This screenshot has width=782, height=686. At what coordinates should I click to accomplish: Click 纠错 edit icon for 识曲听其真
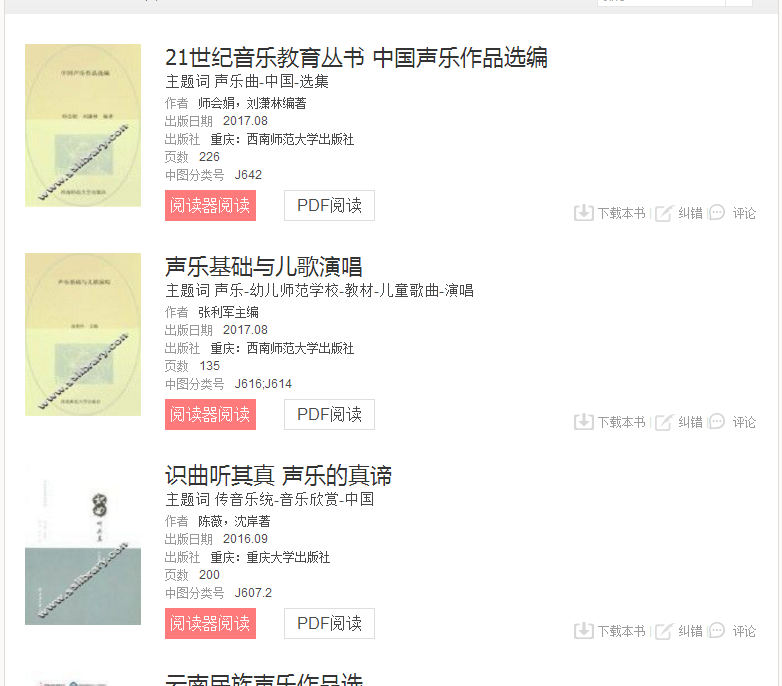click(664, 631)
